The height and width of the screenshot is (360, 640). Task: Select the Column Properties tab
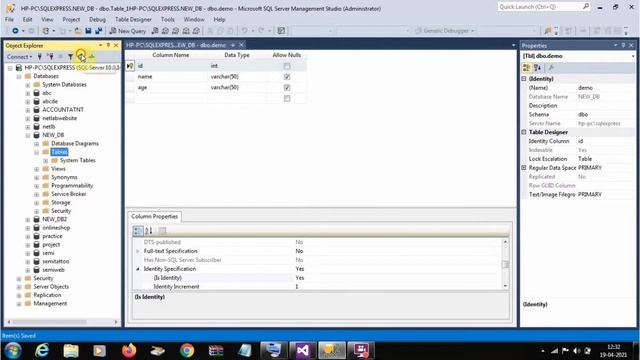coord(154,216)
